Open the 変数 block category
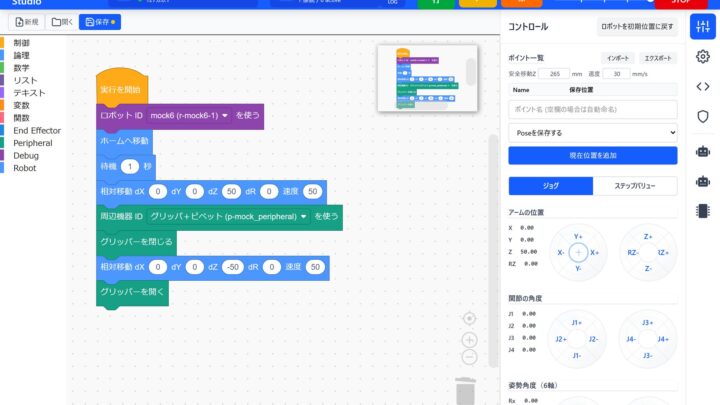 (22, 105)
